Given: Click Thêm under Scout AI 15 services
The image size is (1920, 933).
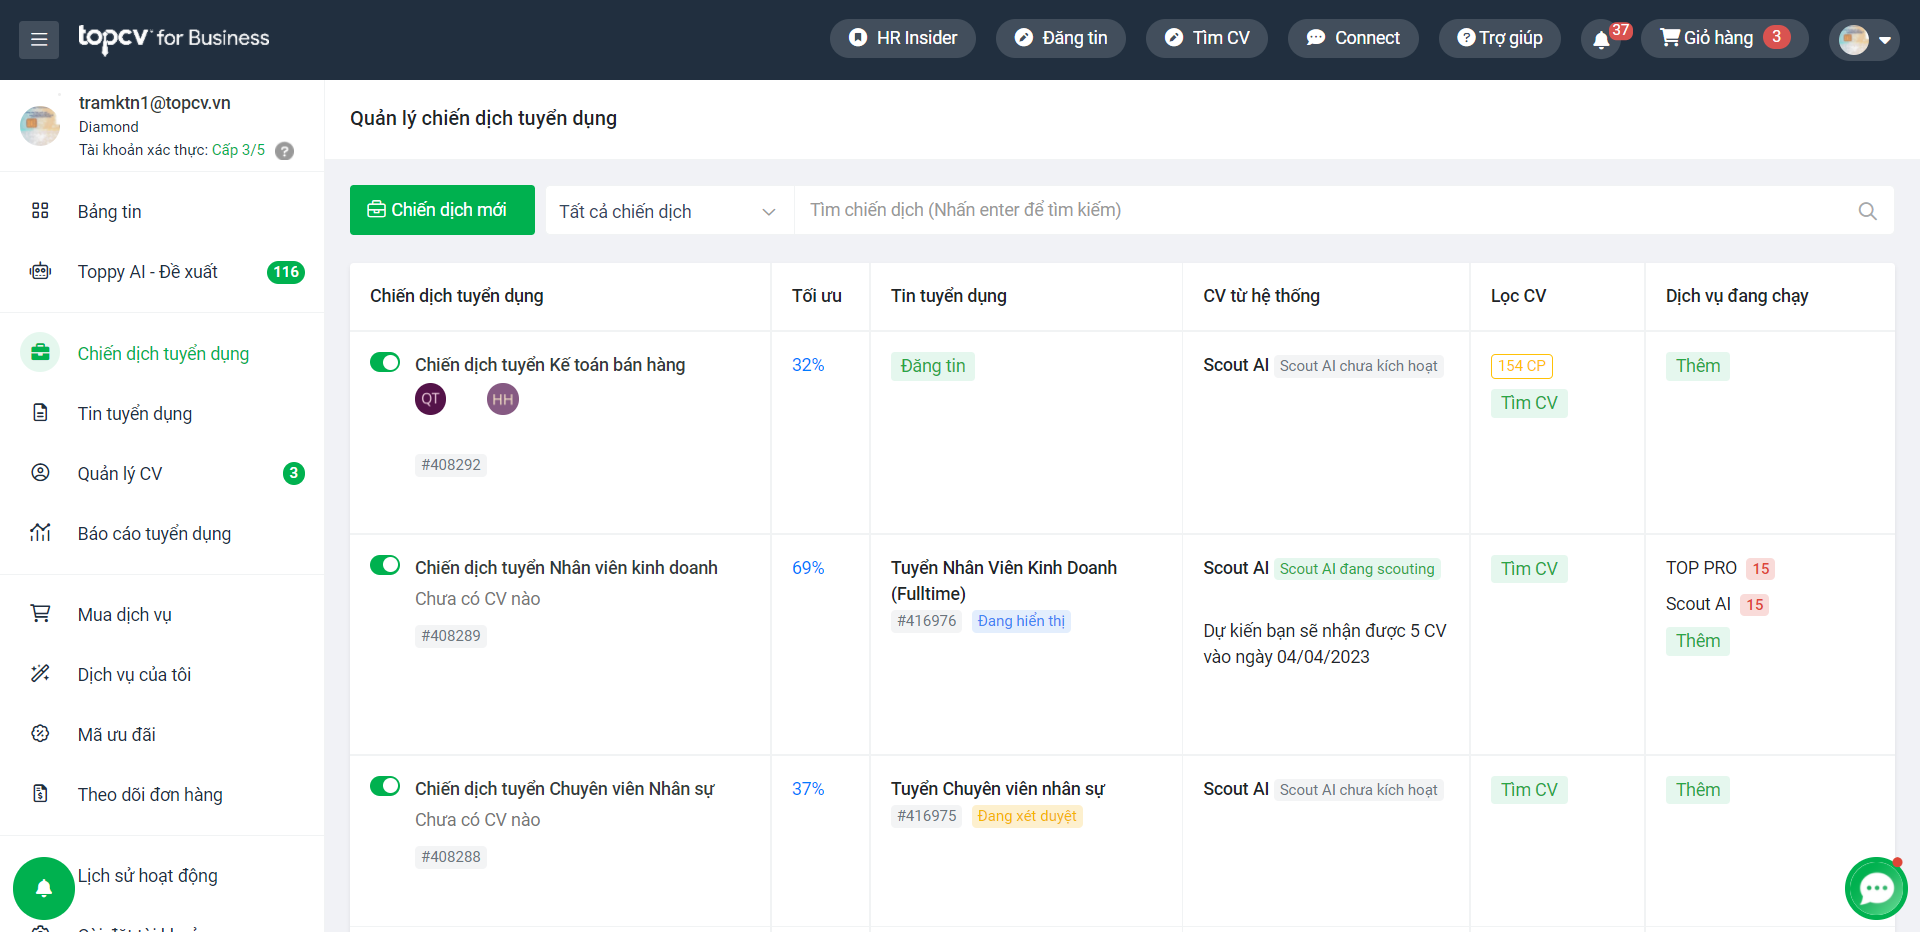Looking at the screenshot, I should click(1698, 641).
